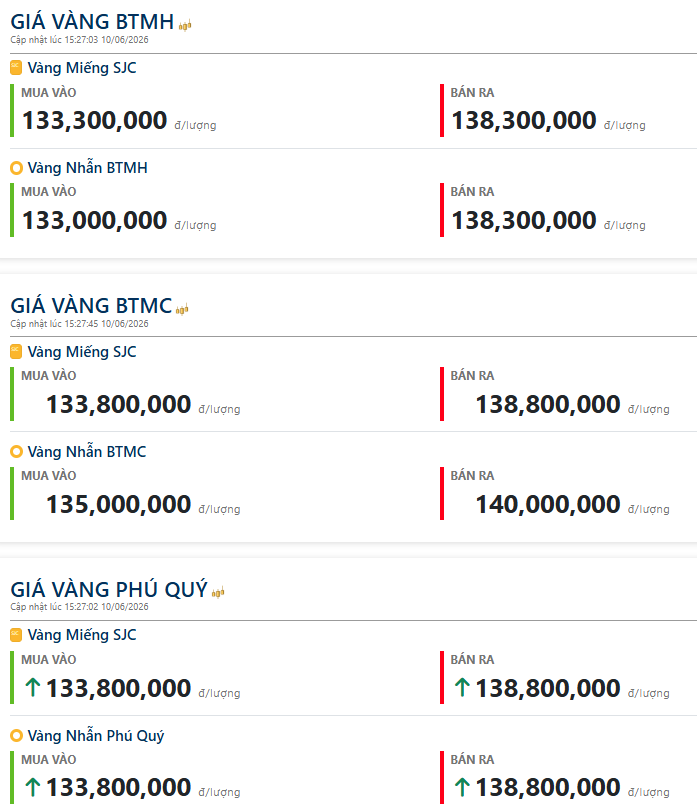Click the up arrow on Phú Quý ring sell price
Viewport: 697px width, 809px height.
tap(462, 787)
